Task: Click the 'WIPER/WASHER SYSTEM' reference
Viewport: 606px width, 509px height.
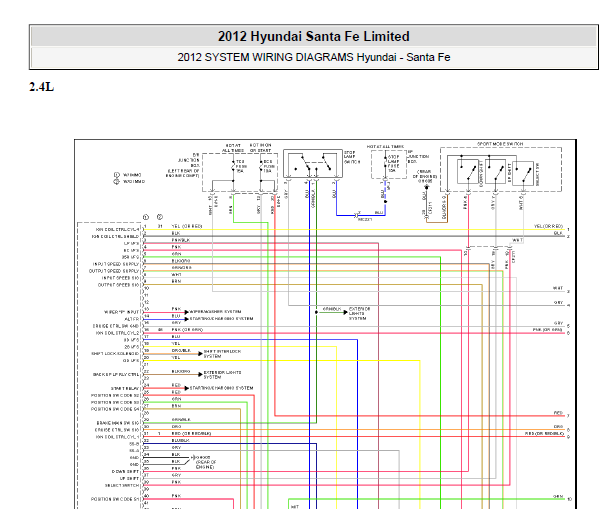Action: [x=215, y=312]
